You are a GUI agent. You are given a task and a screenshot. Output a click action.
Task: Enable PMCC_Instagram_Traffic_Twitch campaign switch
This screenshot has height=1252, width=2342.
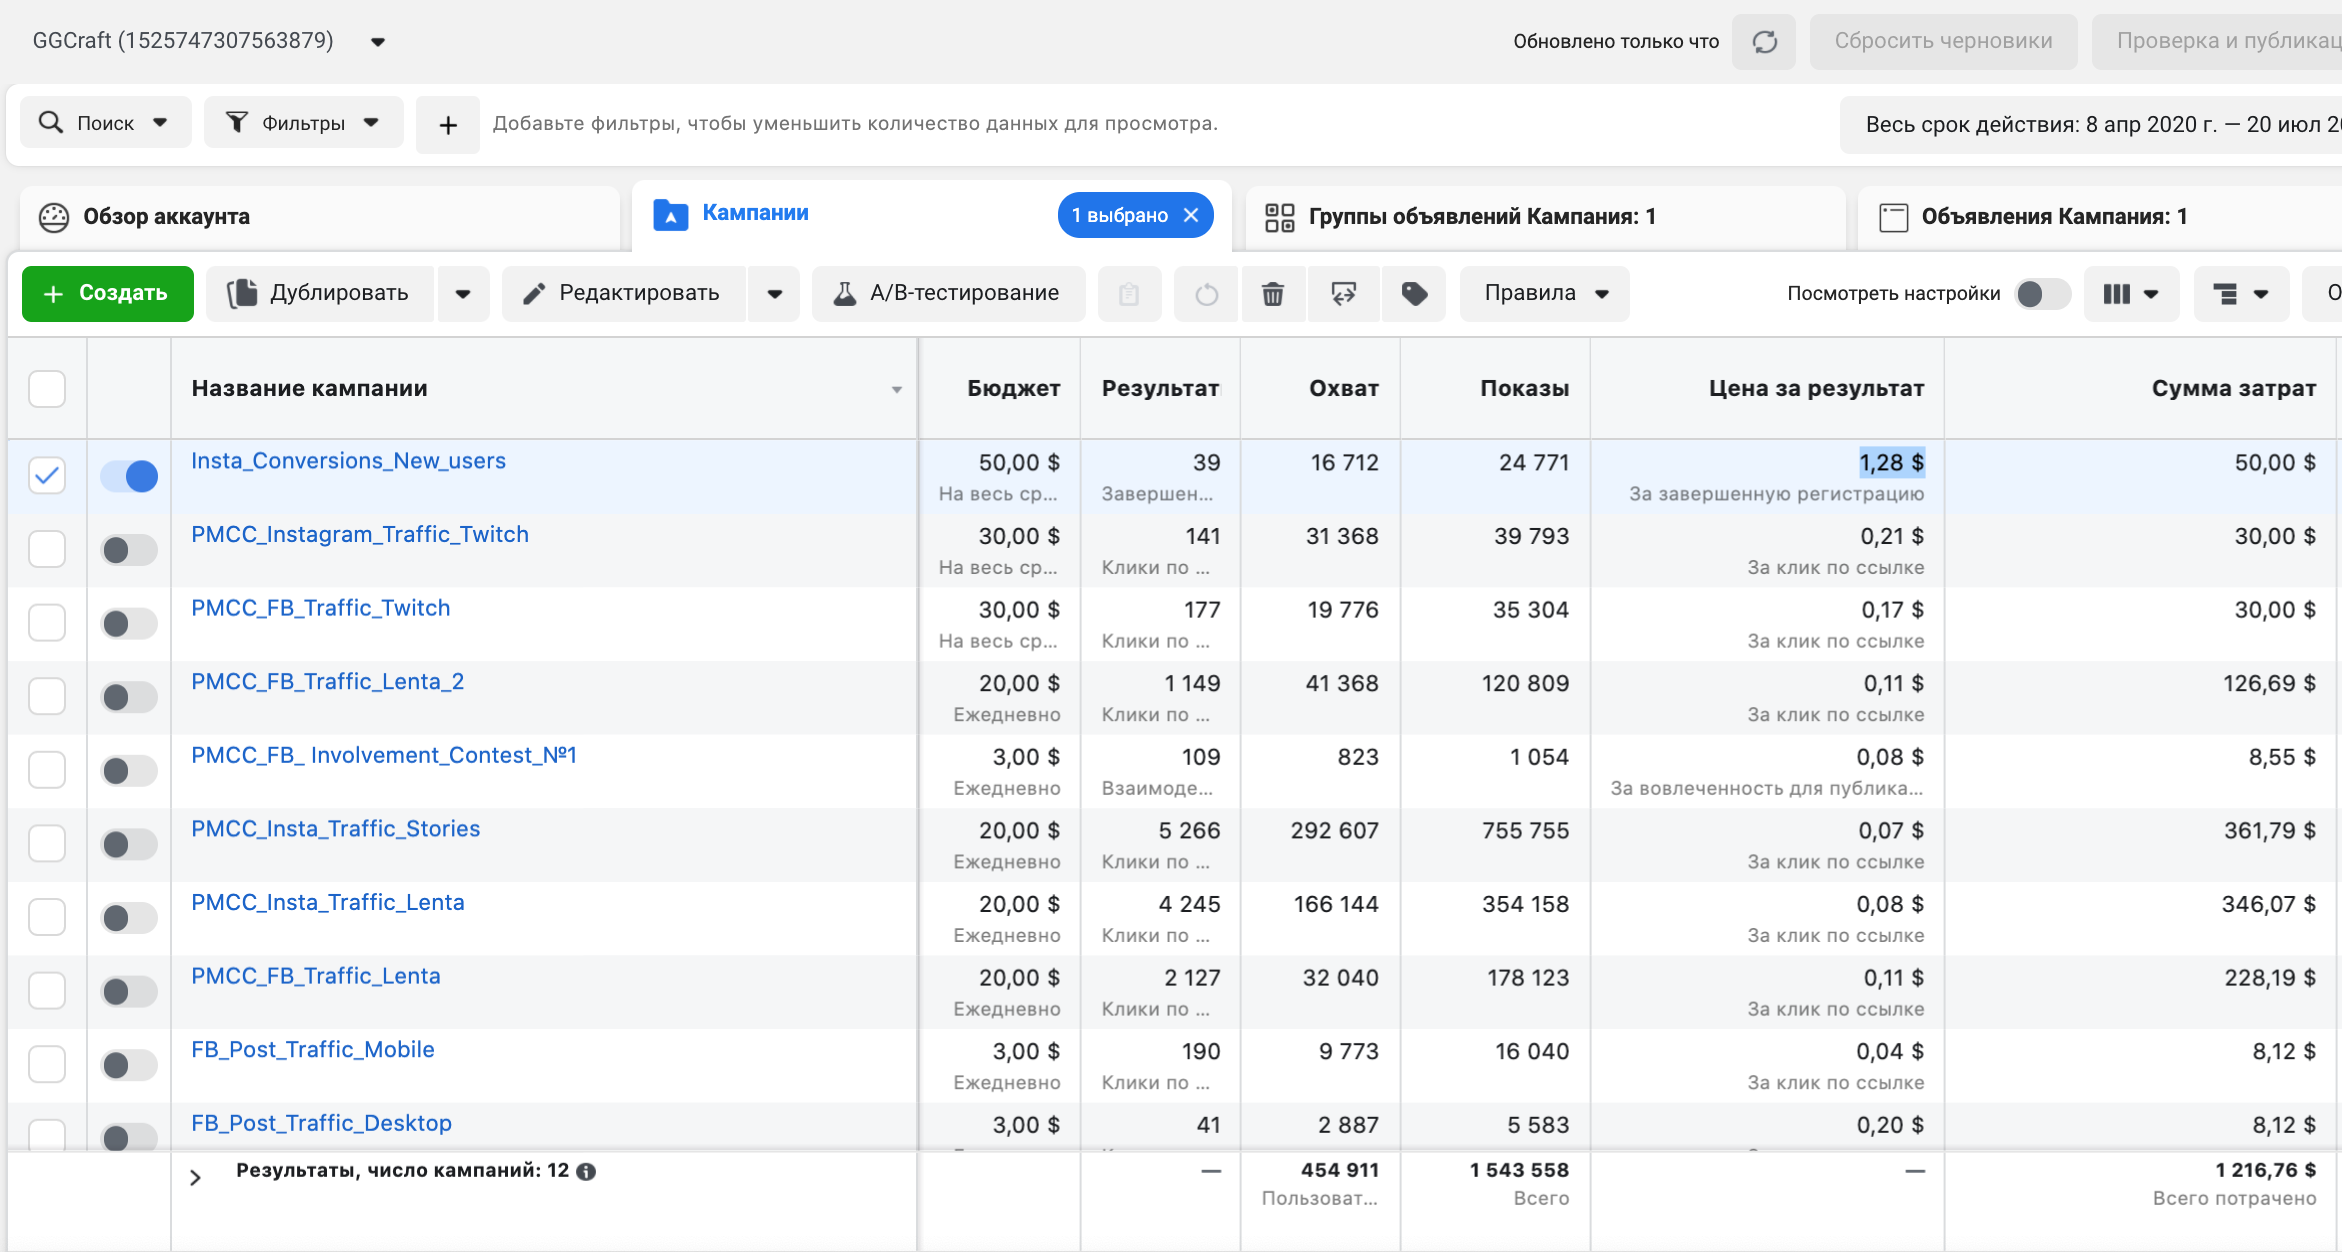[x=129, y=550]
